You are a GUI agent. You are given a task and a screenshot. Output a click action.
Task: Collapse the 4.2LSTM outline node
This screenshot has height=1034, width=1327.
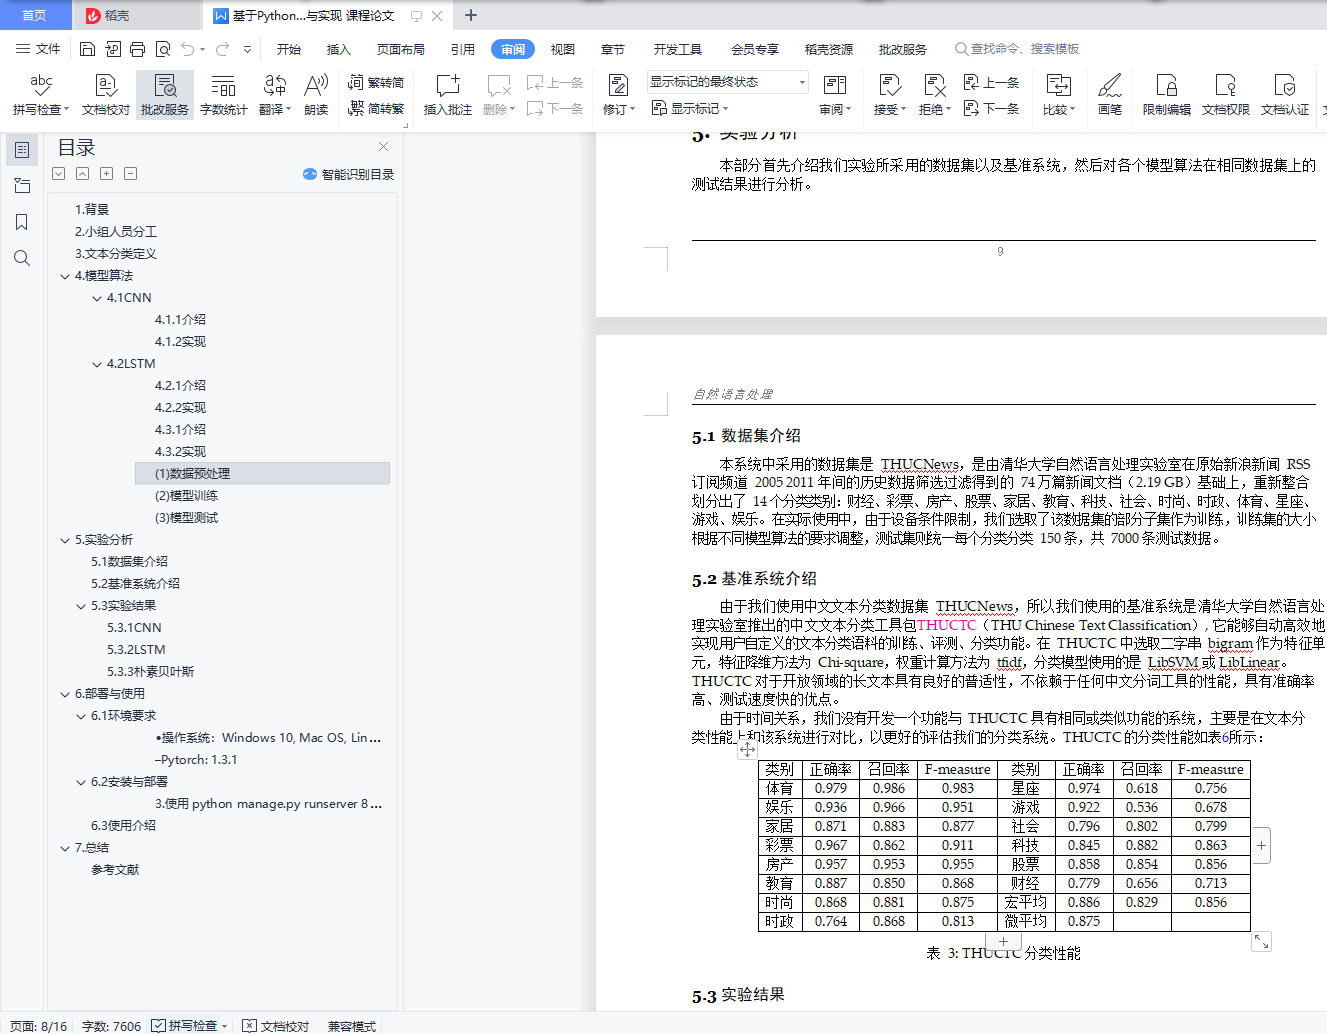click(97, 364)
